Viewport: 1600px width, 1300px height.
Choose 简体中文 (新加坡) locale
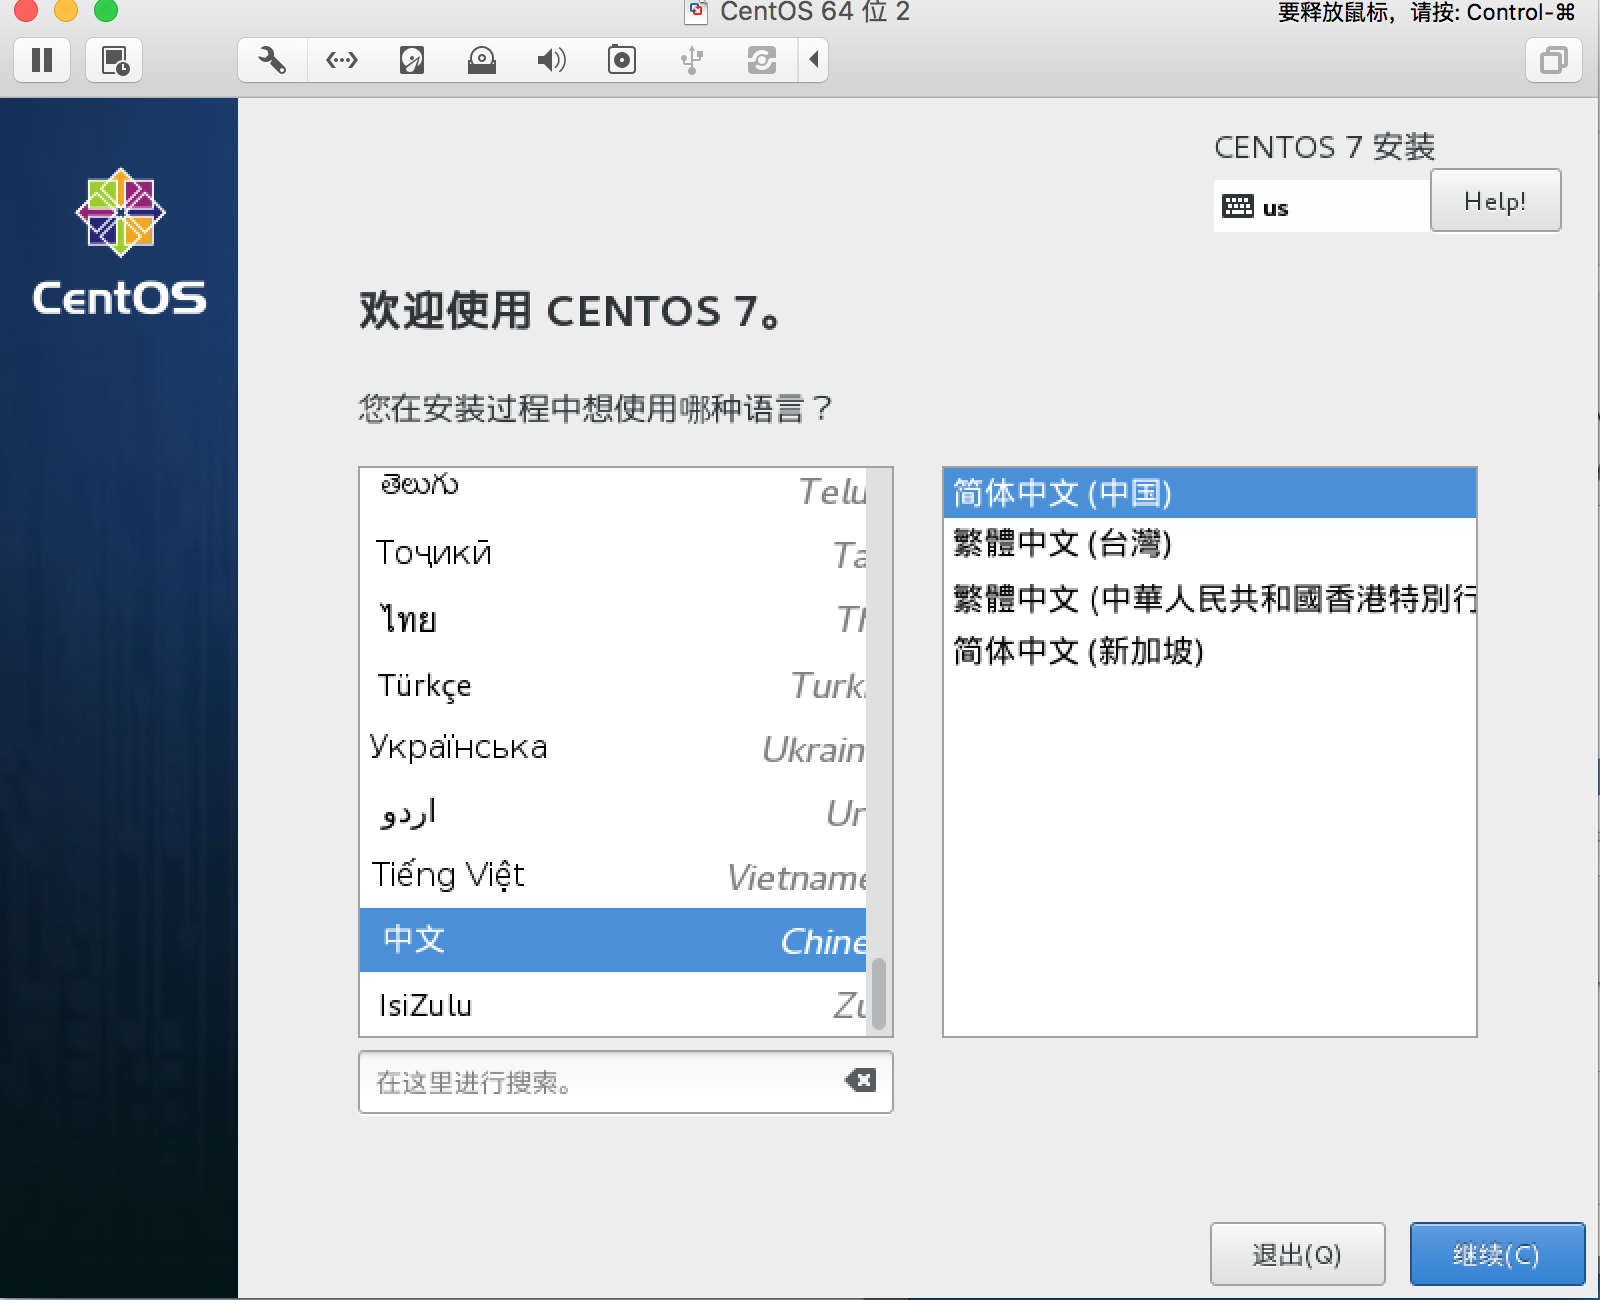coord(1209,651)
